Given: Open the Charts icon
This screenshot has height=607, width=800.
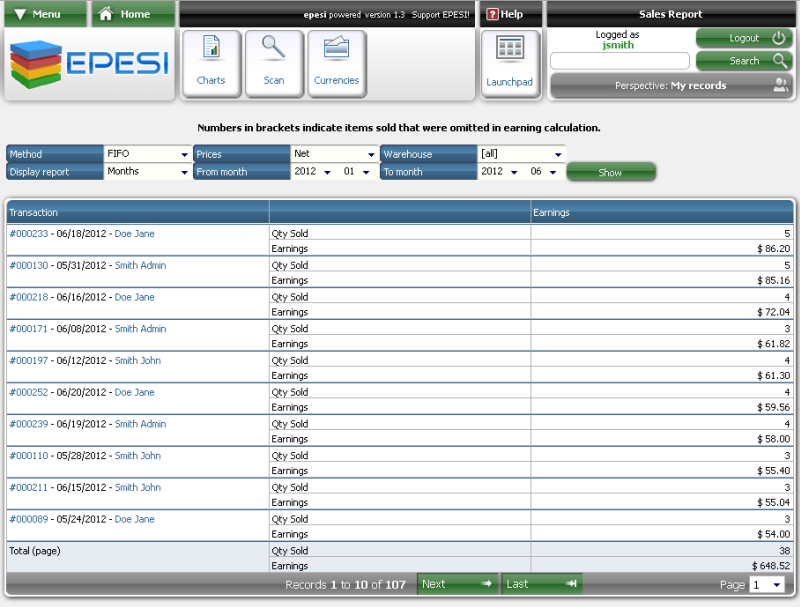Looking at the screenshot, I should (x=211, y=49).
